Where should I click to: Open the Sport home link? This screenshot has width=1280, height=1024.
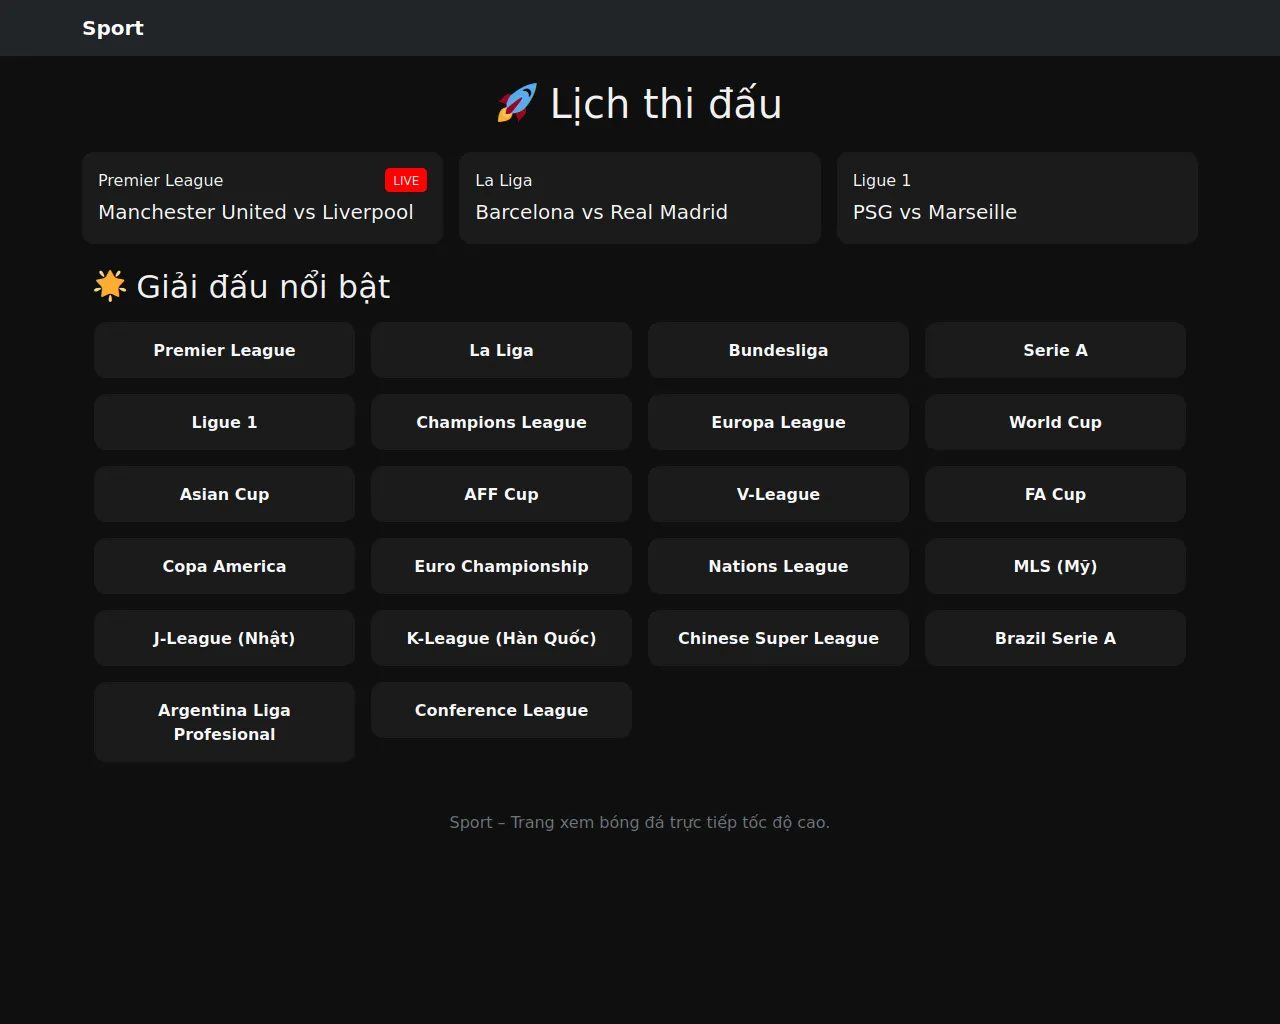113,28
